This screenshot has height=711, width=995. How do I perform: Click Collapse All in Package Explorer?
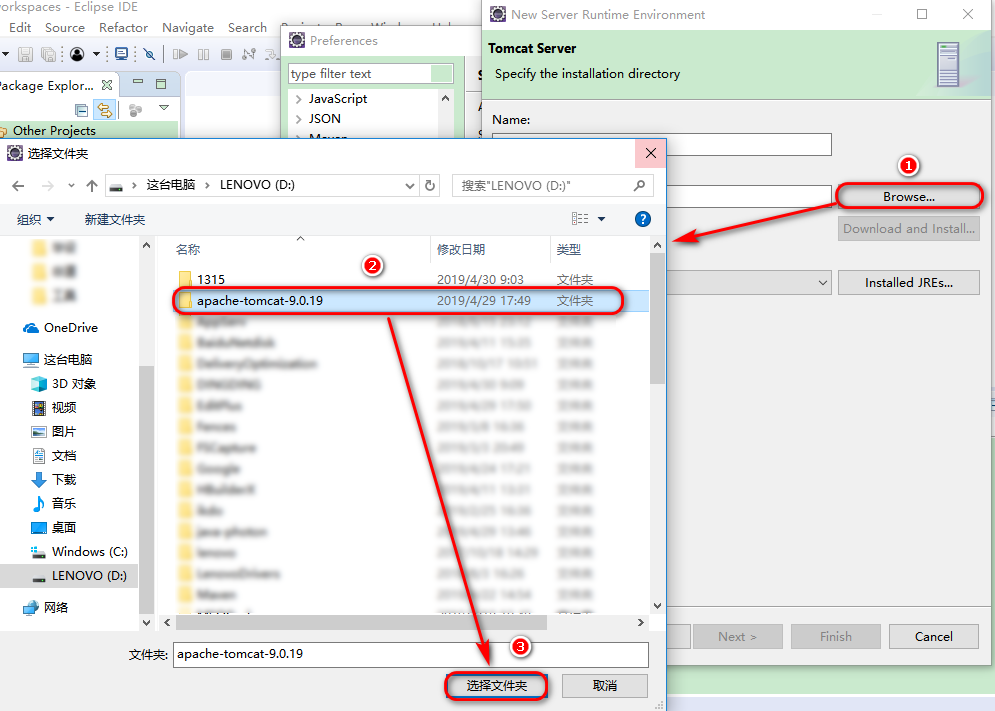coord(81,110)
